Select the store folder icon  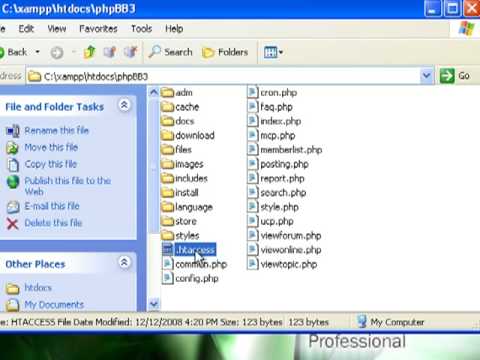click(168, 221)
